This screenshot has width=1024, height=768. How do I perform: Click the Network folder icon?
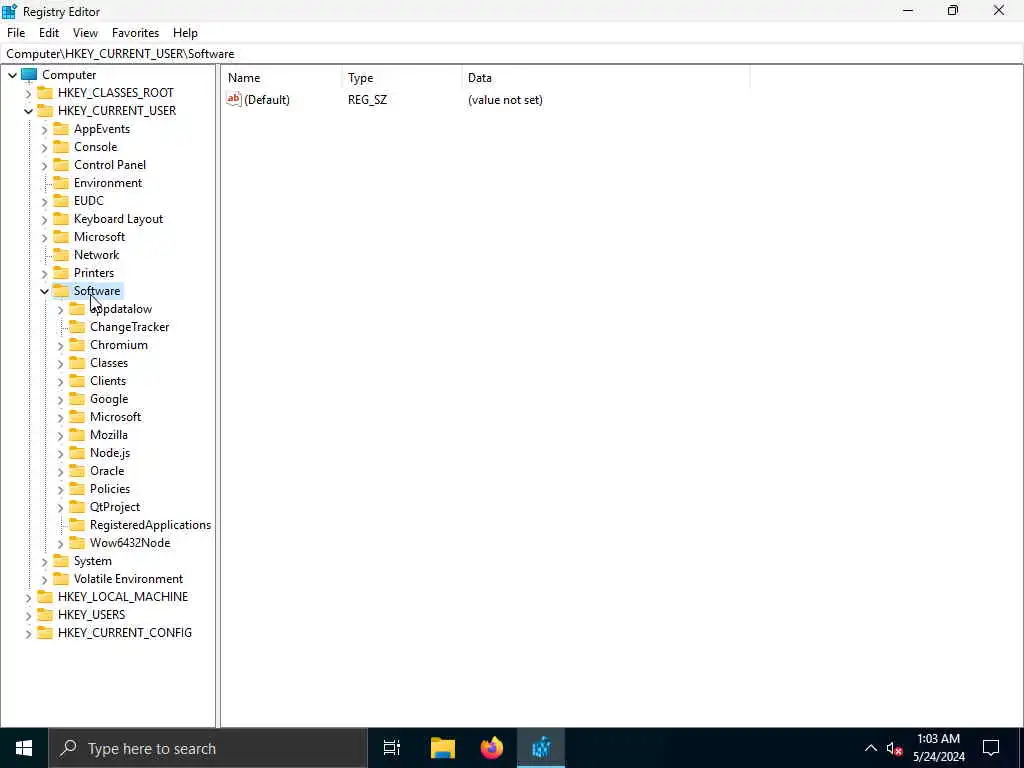point(61,255)
